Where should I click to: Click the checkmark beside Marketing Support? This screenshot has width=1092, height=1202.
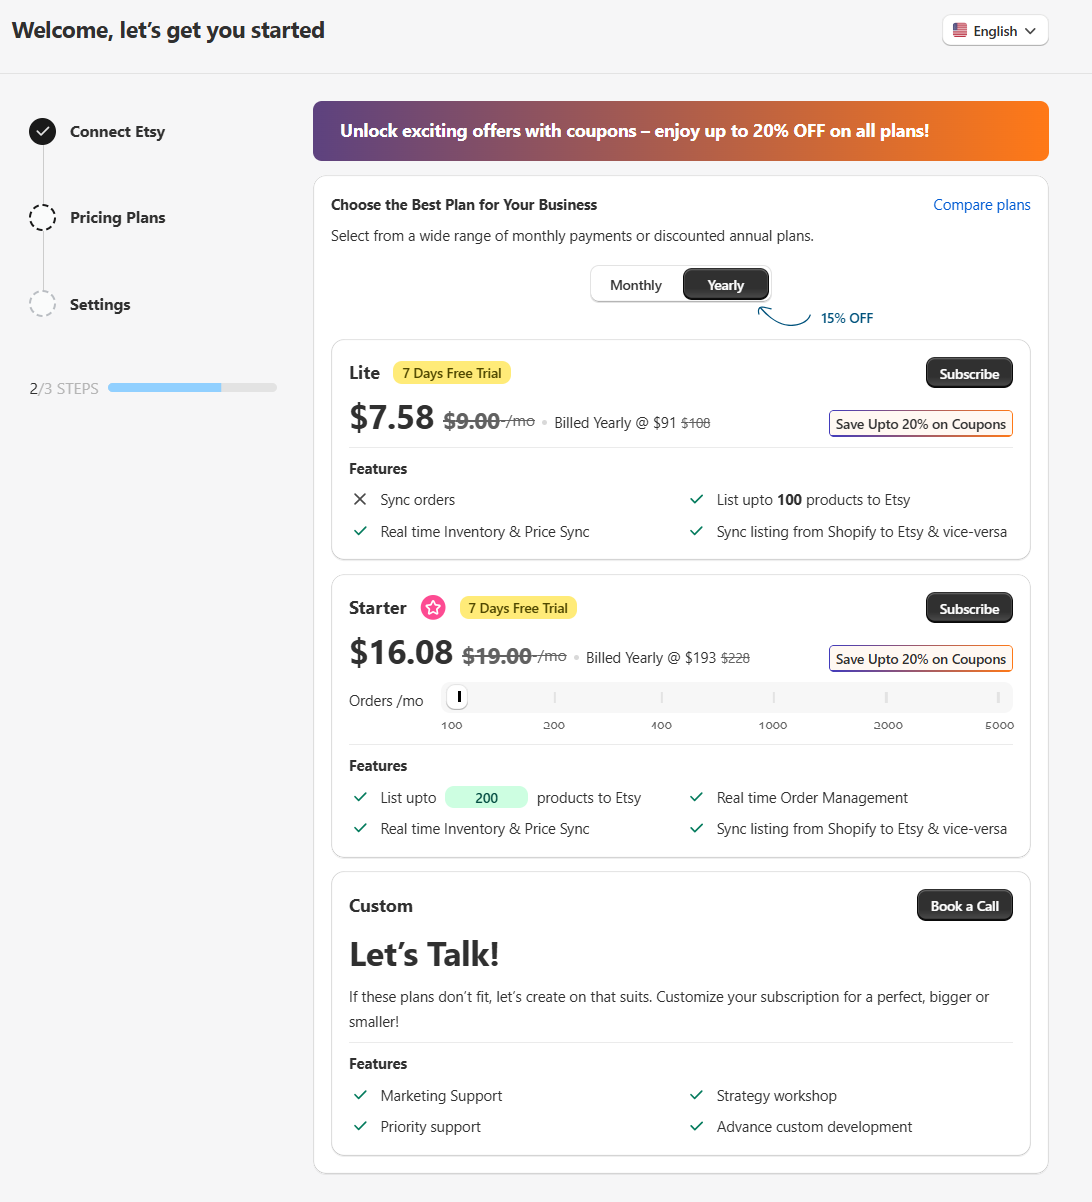360,1095
